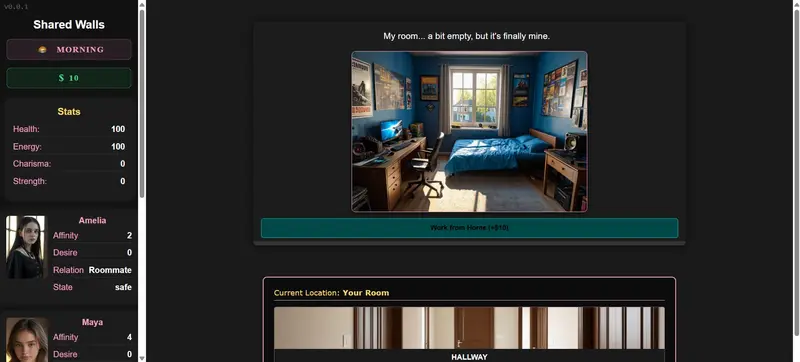Click the main page scrollbar thumb
The image size is (800, 362).
click(x=796, y=172)
